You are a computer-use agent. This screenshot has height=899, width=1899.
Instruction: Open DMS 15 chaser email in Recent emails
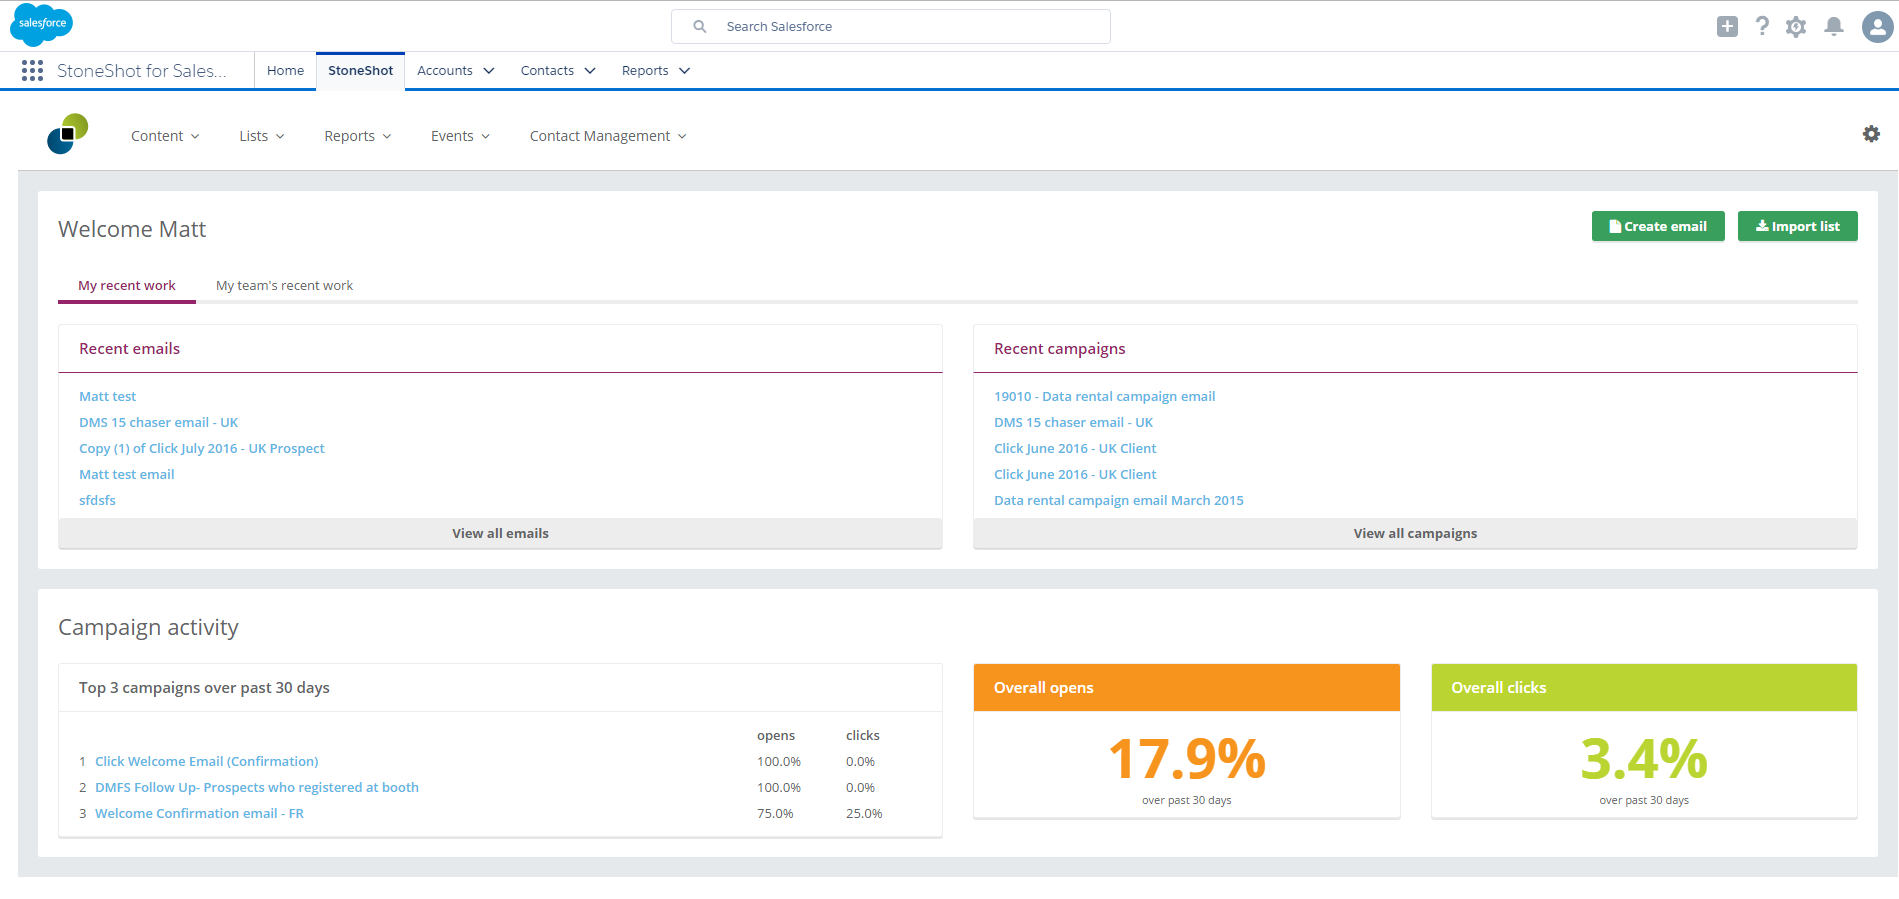158,423
